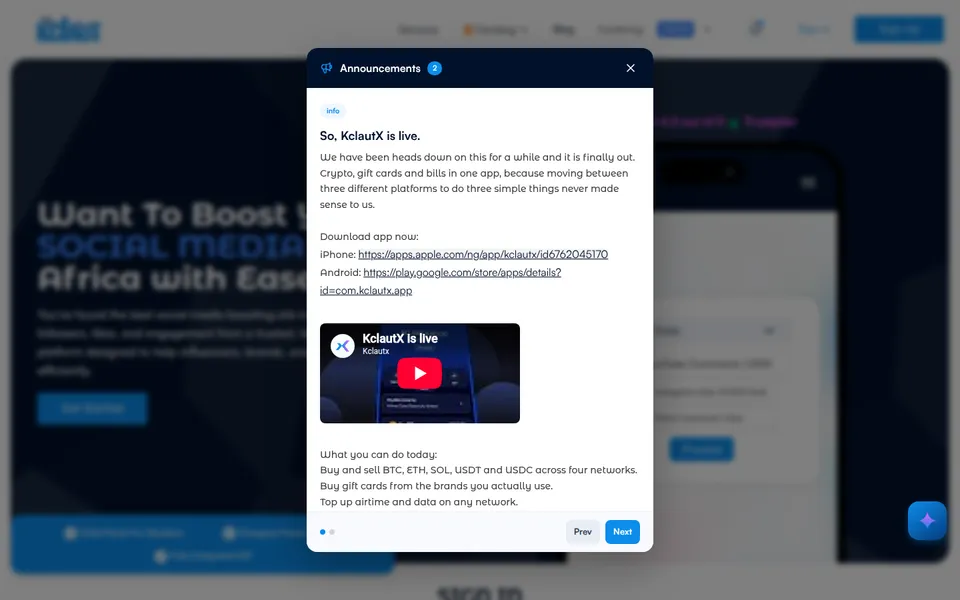
Task: Click the Prev announcement button
Action: 582,531
